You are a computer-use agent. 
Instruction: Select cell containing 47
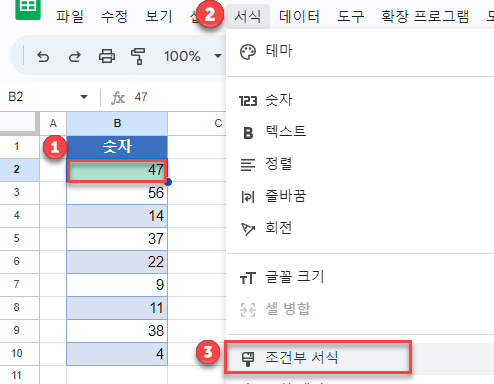pos(117,170)
